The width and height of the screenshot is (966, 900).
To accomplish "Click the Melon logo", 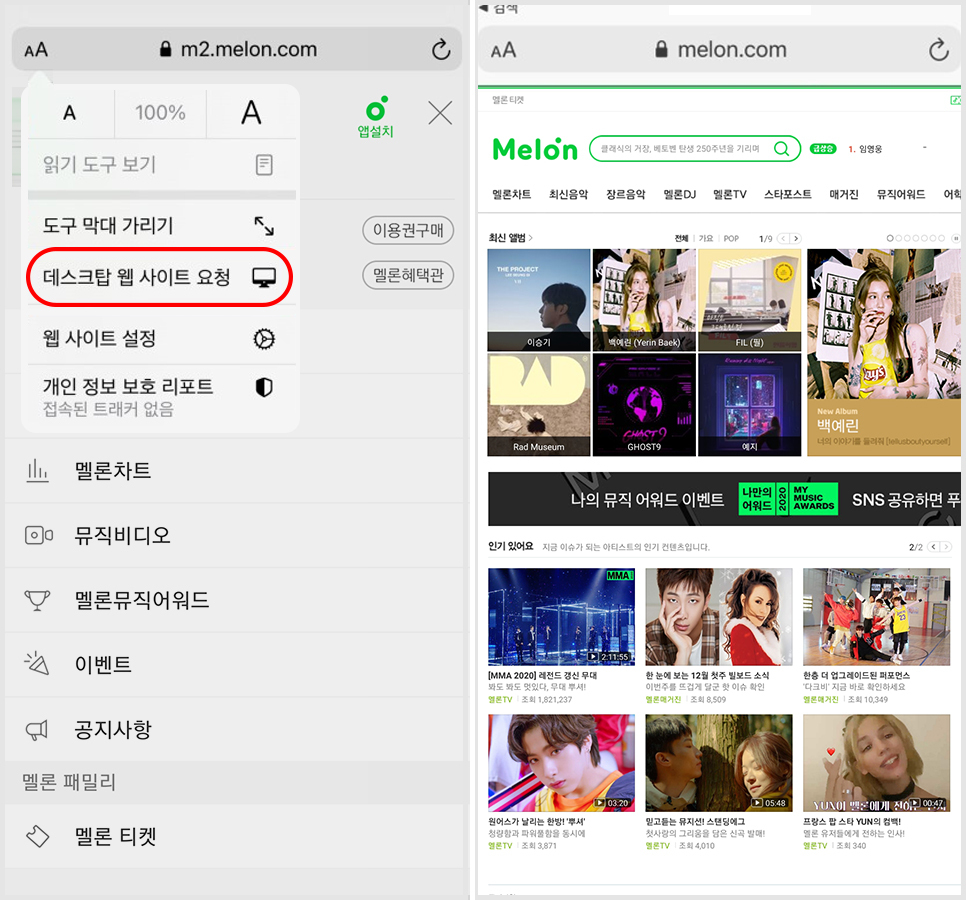I will click(x=535, y=149).
